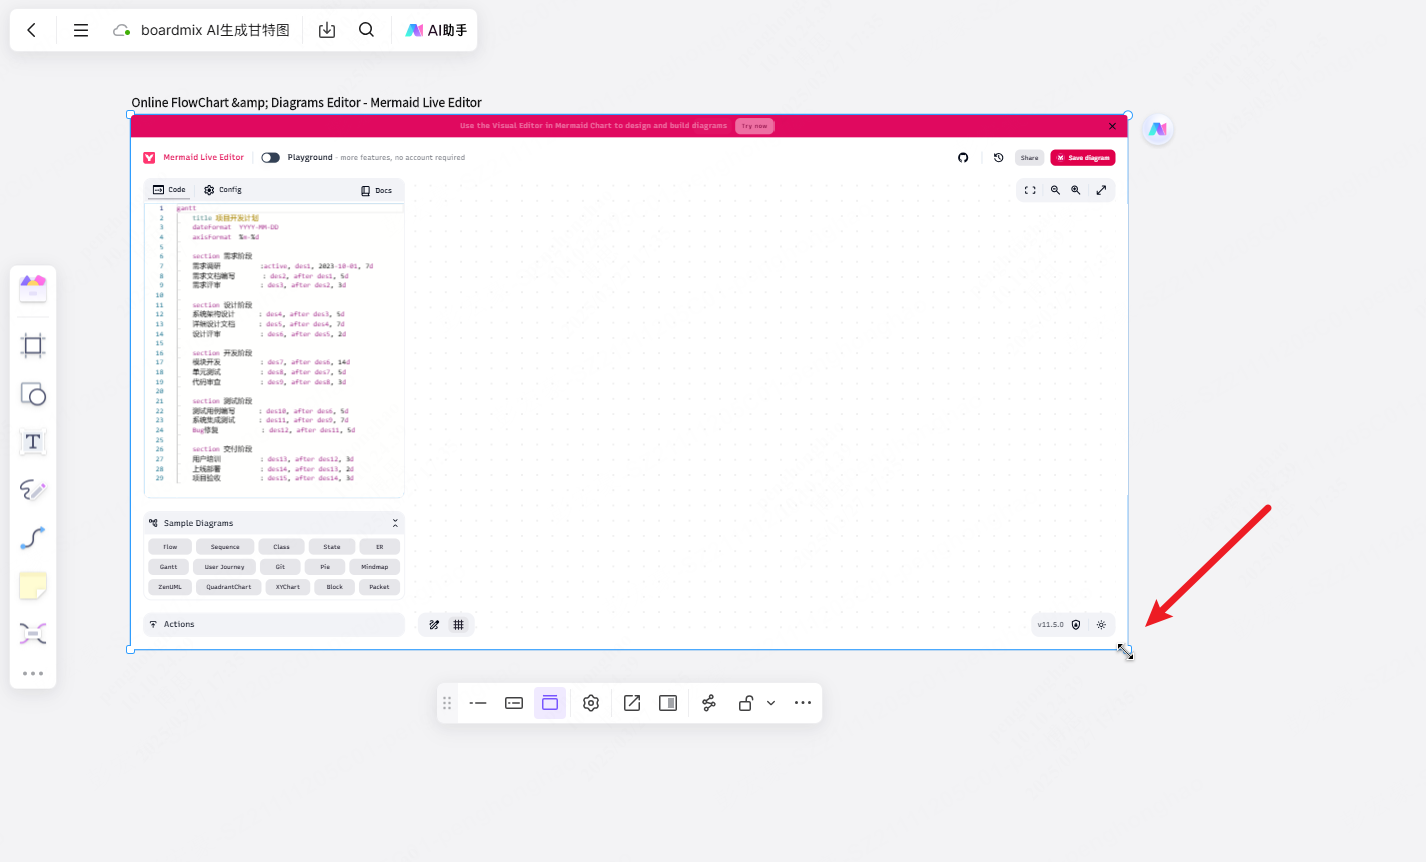
Task: Open the hamburger main menu
Action: coord(81,30)
